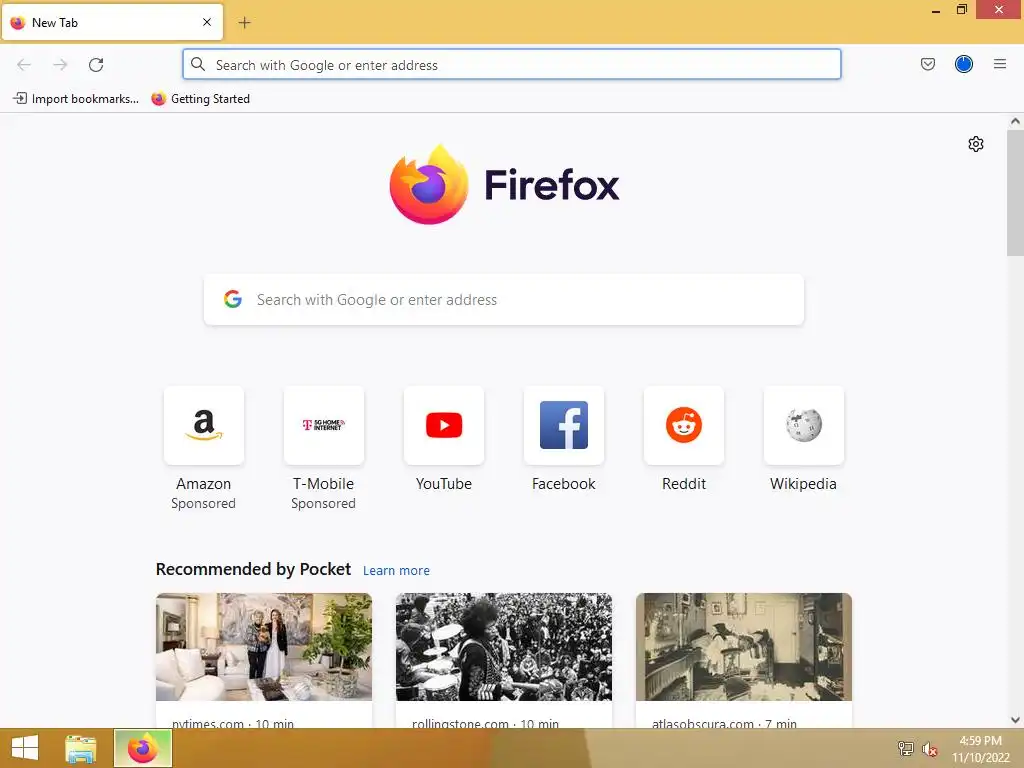The width and height of the screenshot is (1024, 768).
Task: Open new tab plus button
Action: [x=244, y=23]
